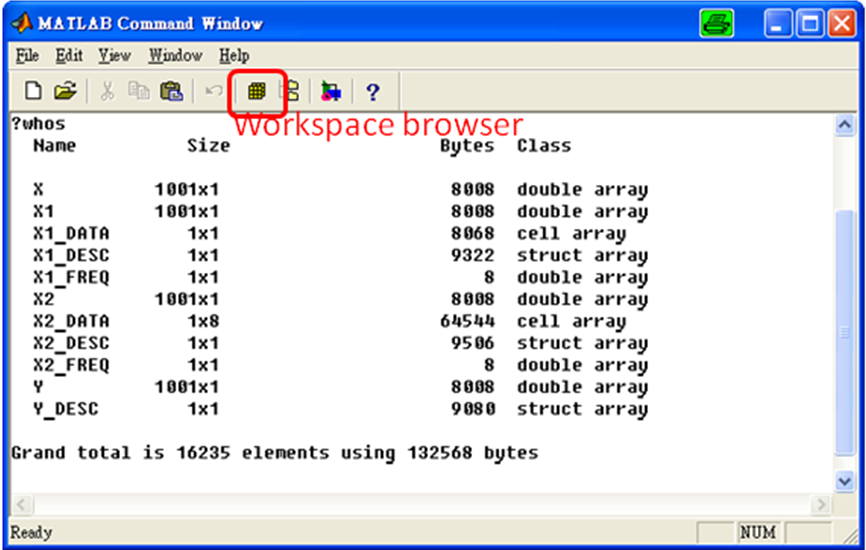Viewport: 866px width, 550px height.
Task: Click the Help question mark icon
Action: pos(372,92)
